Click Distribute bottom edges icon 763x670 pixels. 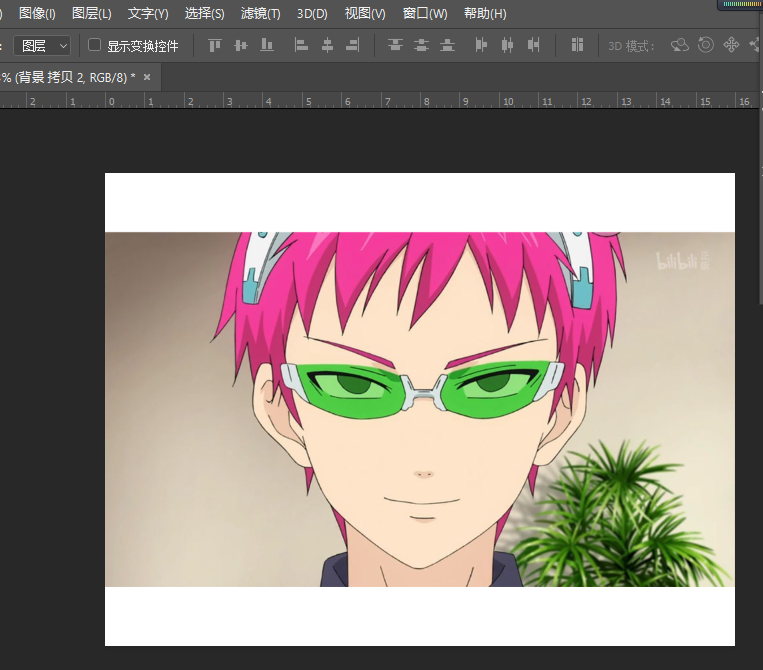447,46
